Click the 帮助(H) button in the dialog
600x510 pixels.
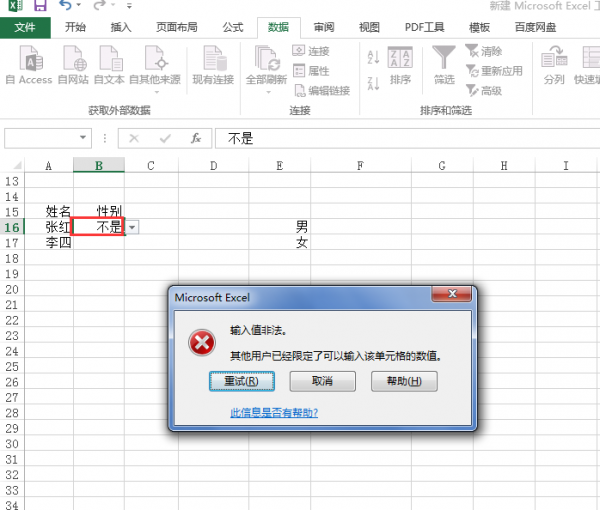(x=404, y=381)
